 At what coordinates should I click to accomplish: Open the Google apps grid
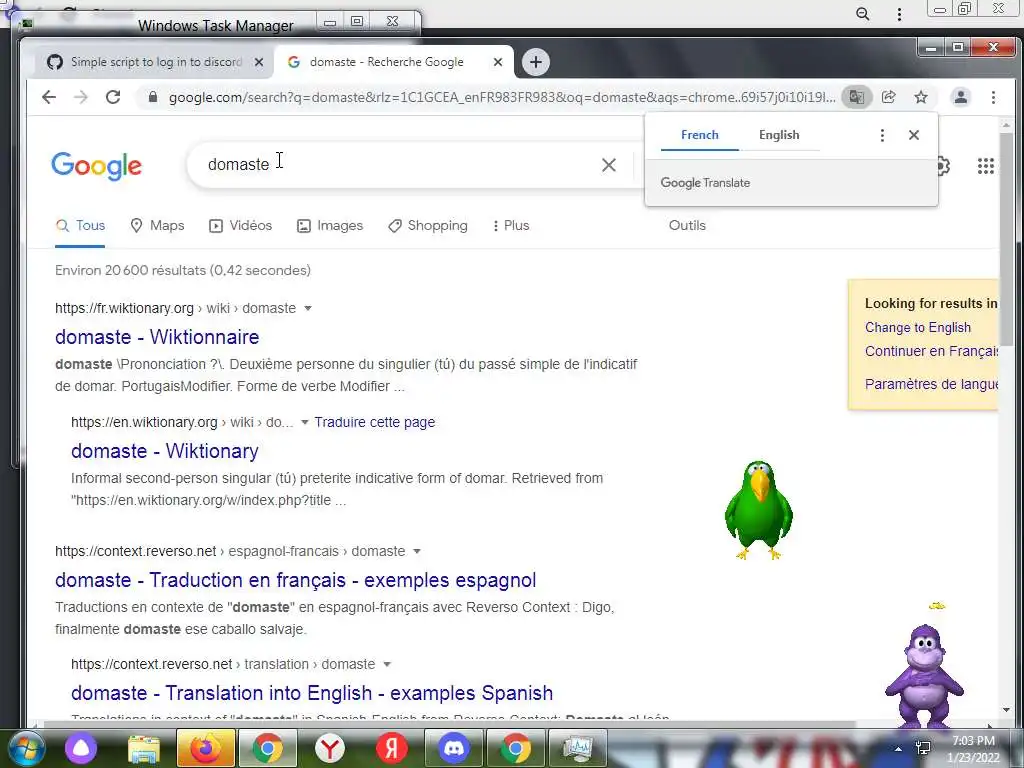(x=985, y=166)
